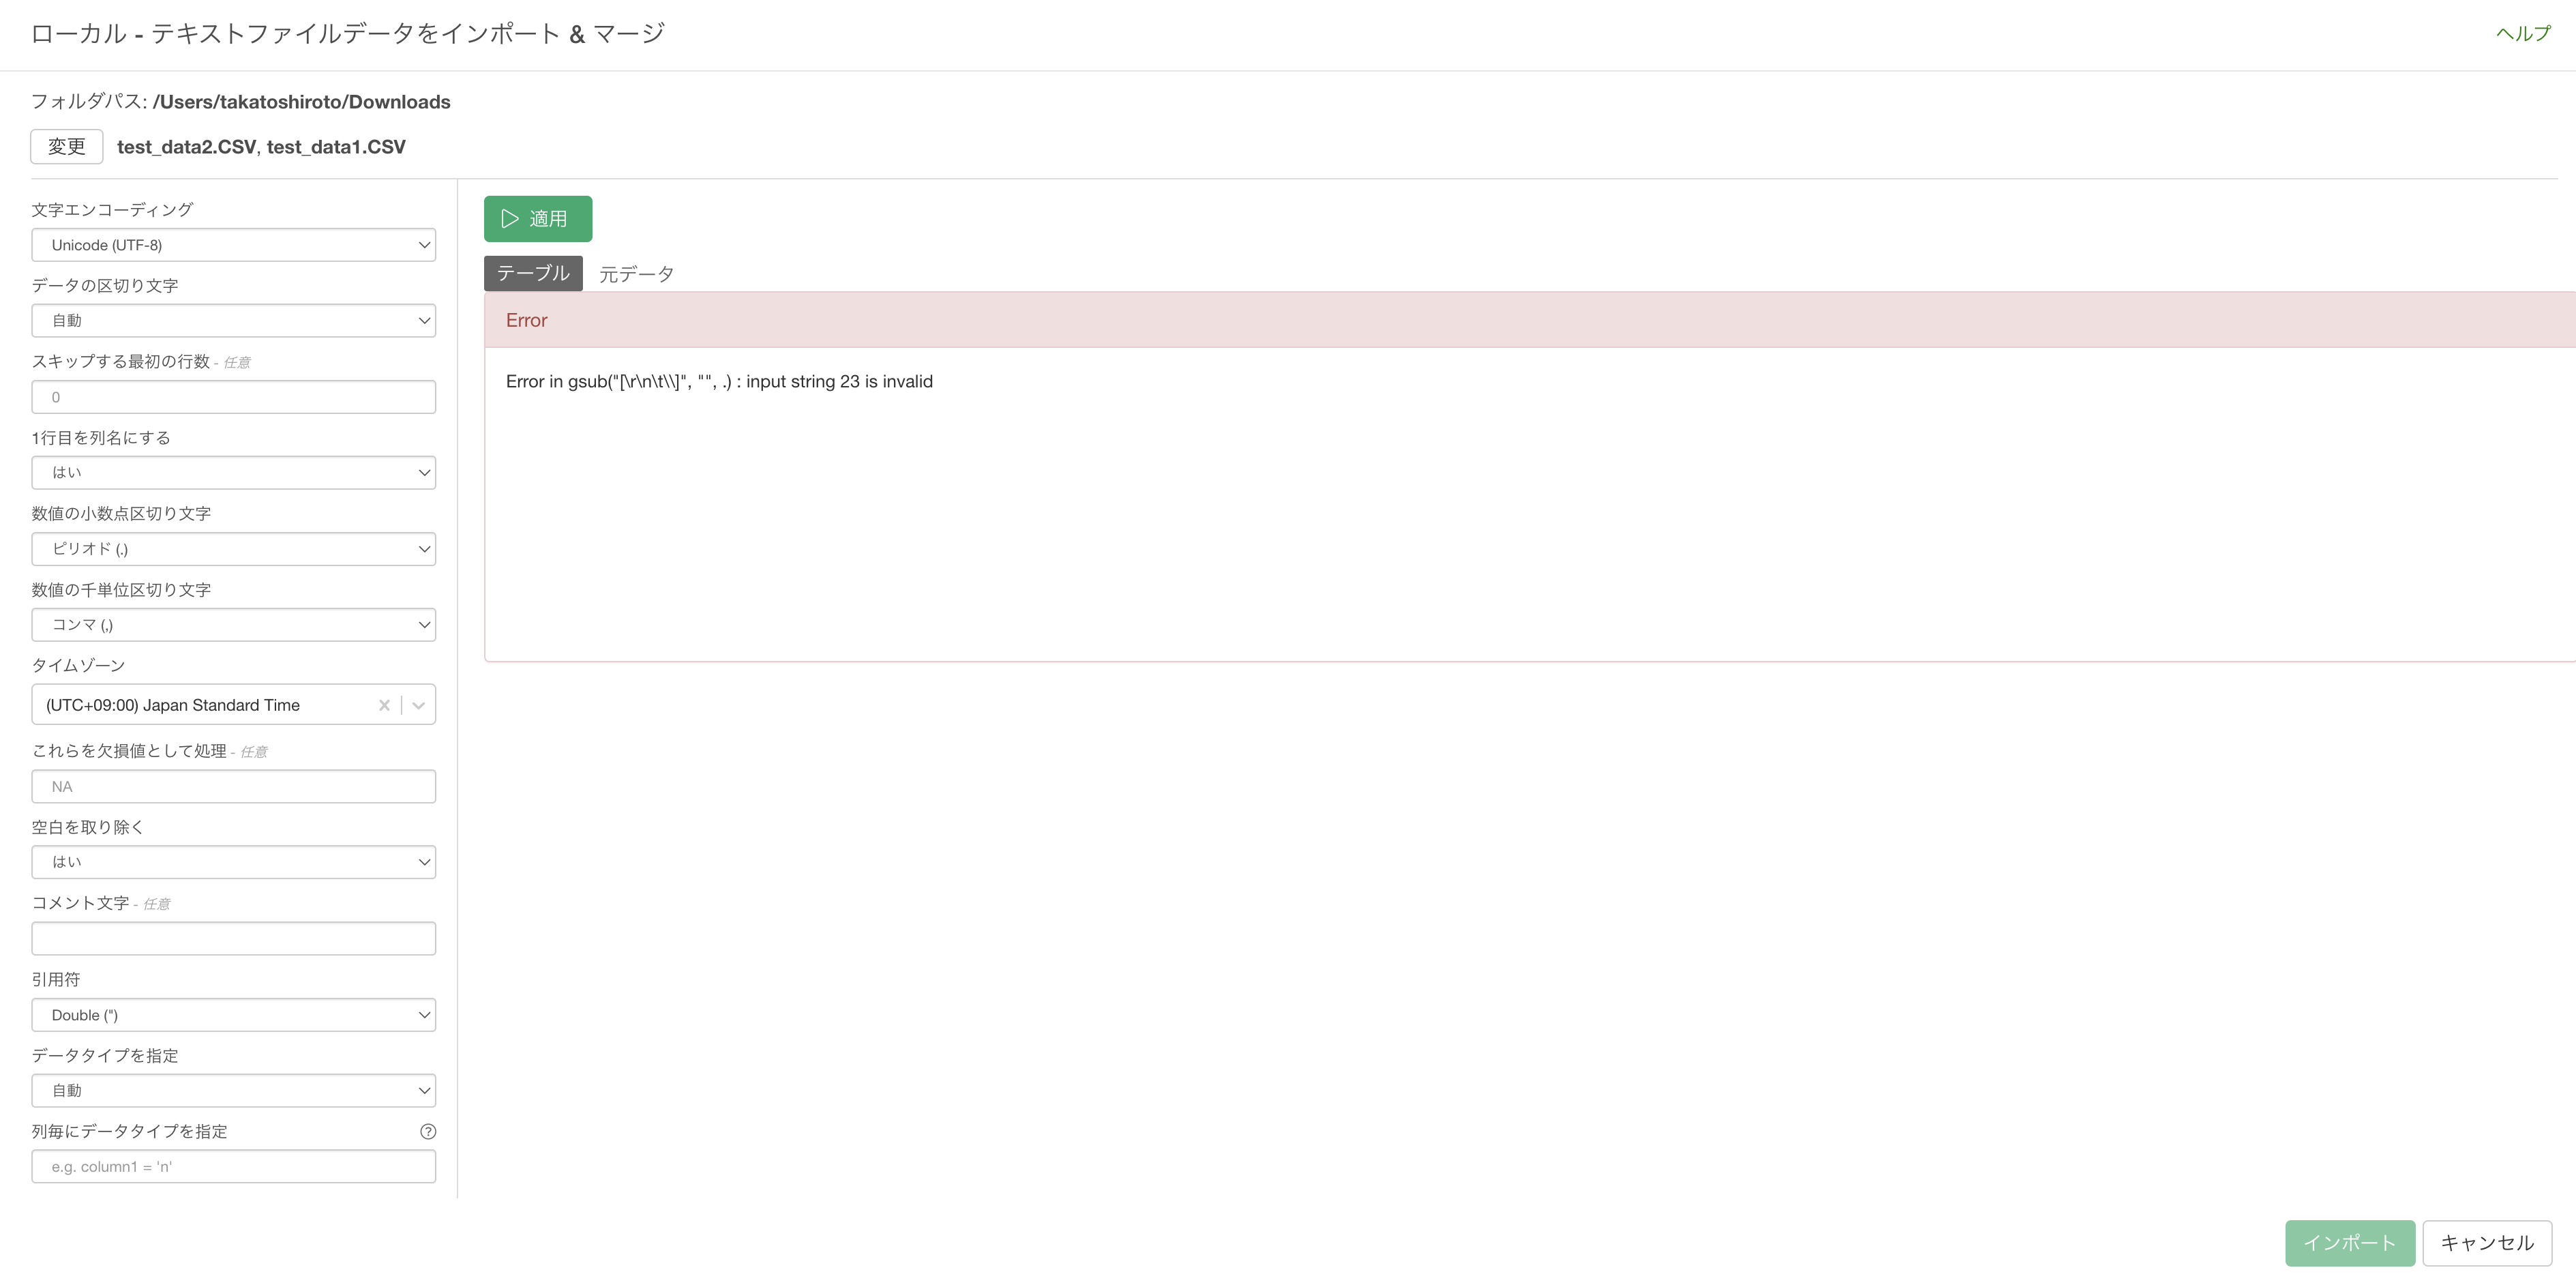
Task: Click the インポート button
Action: coord(2349,1243)
